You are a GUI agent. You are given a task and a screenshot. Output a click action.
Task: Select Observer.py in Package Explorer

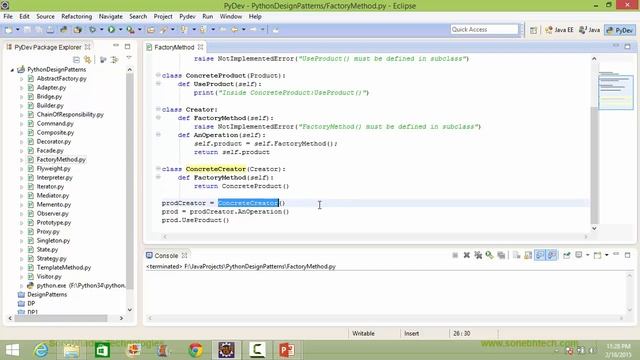point(52,213)
